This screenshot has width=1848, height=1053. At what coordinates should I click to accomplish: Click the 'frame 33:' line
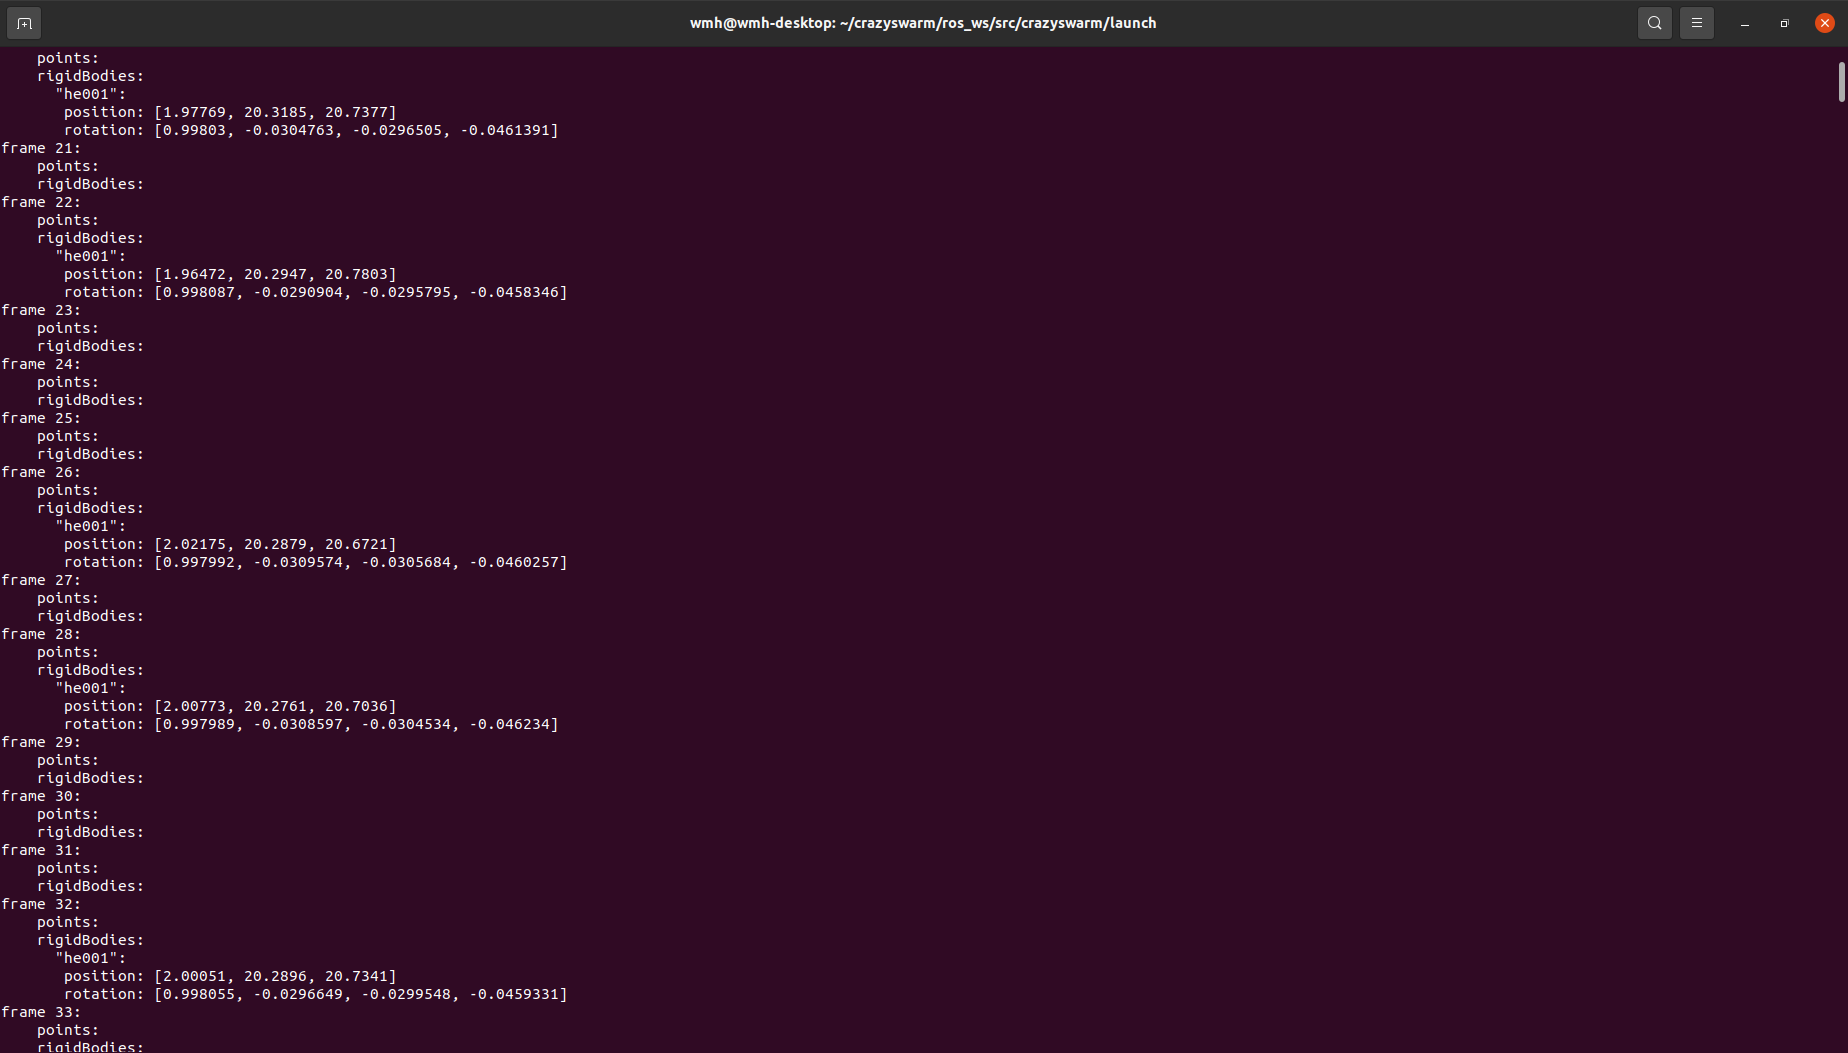tap(41, 1012)
